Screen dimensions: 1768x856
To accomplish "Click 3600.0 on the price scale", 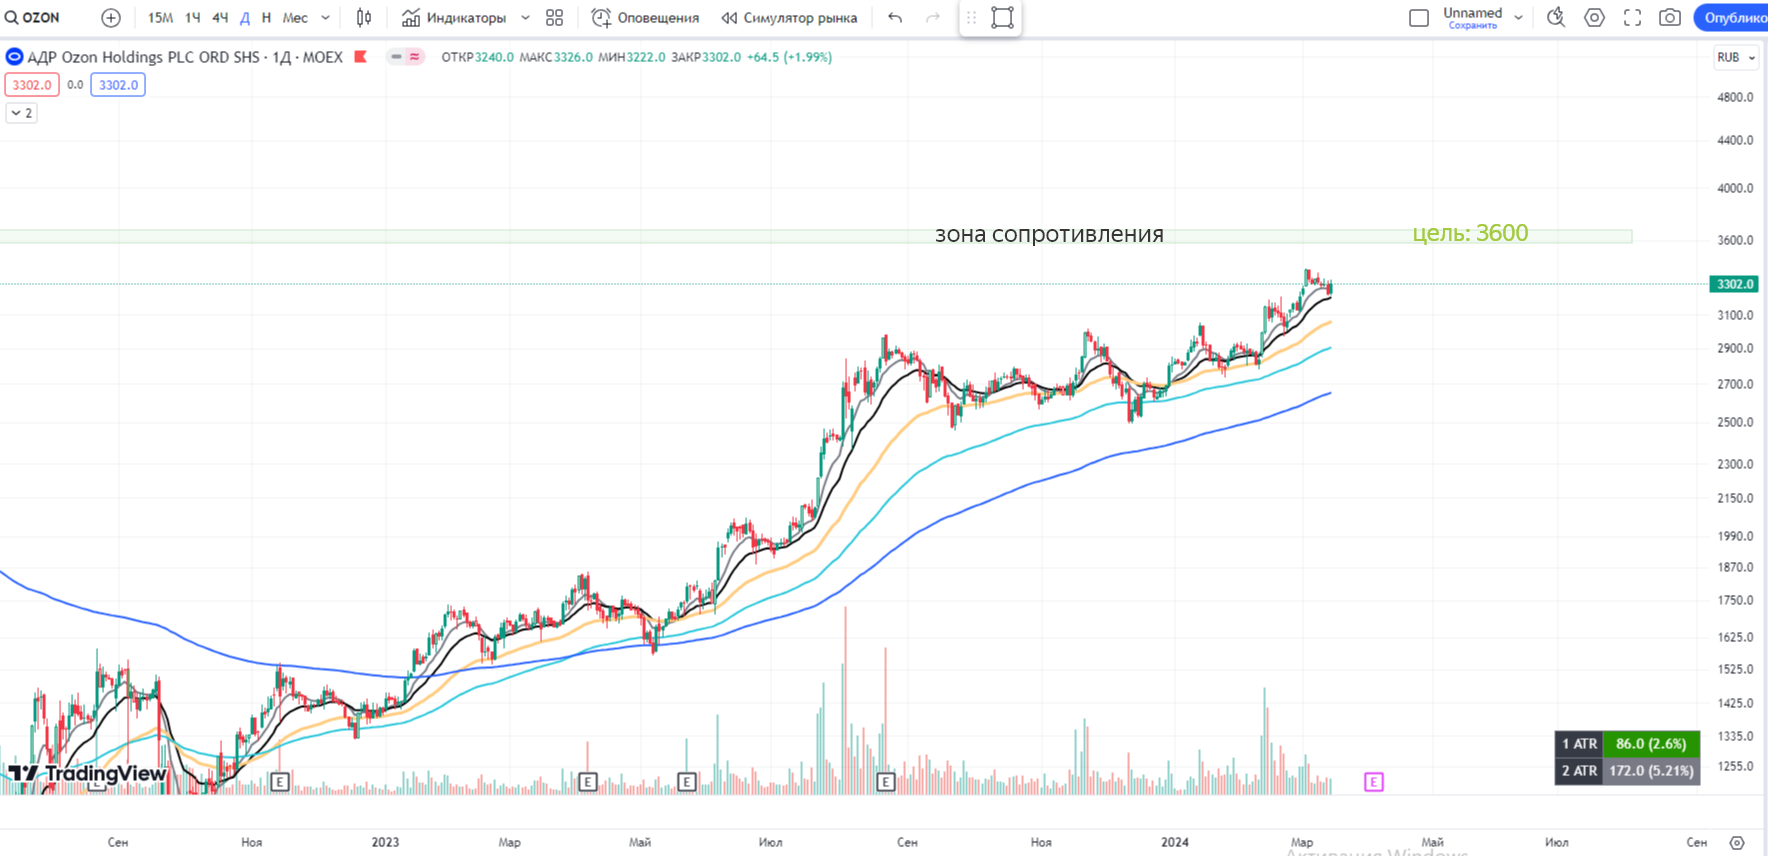I will [1735, 240].
